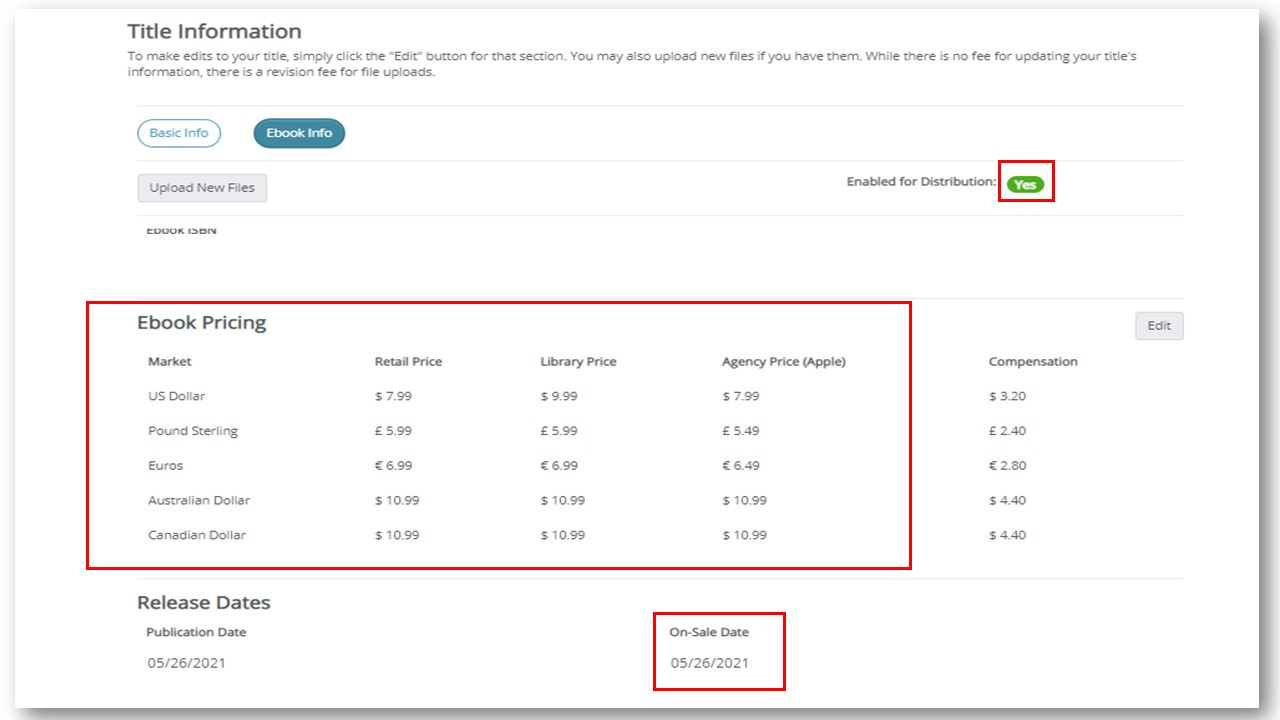Click the US Dollar retail price $7.99
Viewport: 1280px width, 720px height.
(x=393, y=396)
